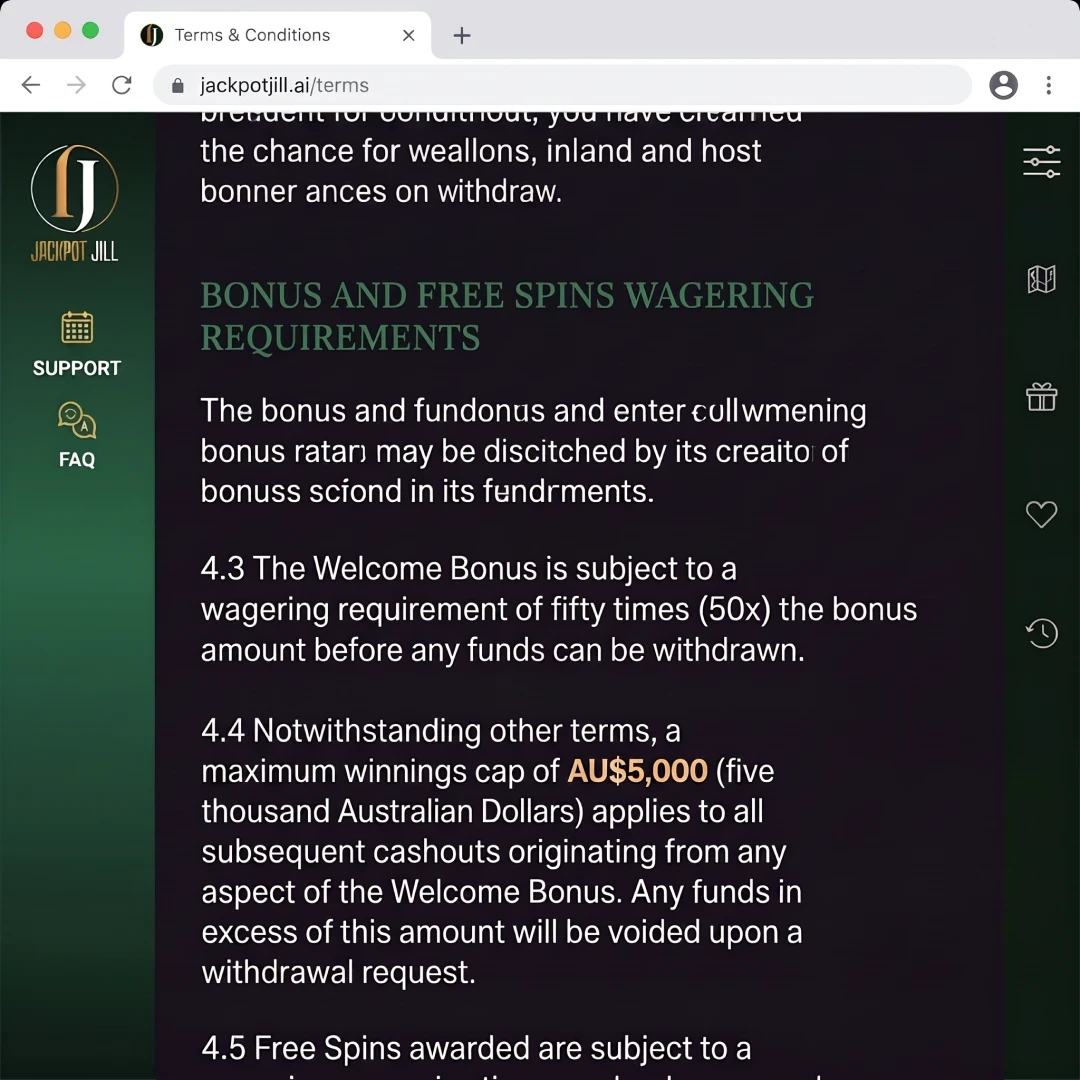
Task: Open the FAQ chat bubbles icon
Action: pyautogui.click(x=77, y=420)
